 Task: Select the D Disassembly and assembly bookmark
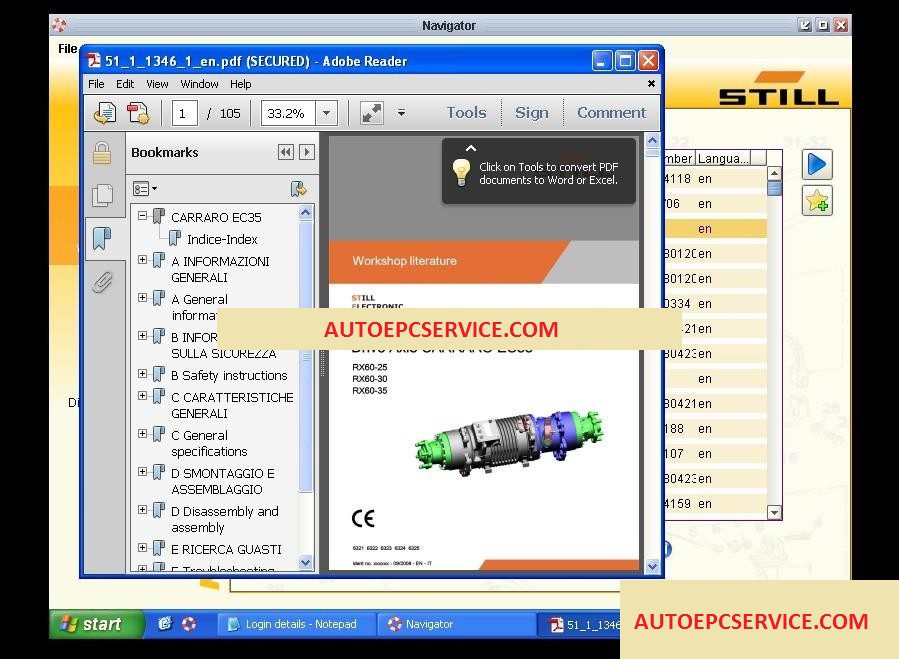[x=225, y=519]
